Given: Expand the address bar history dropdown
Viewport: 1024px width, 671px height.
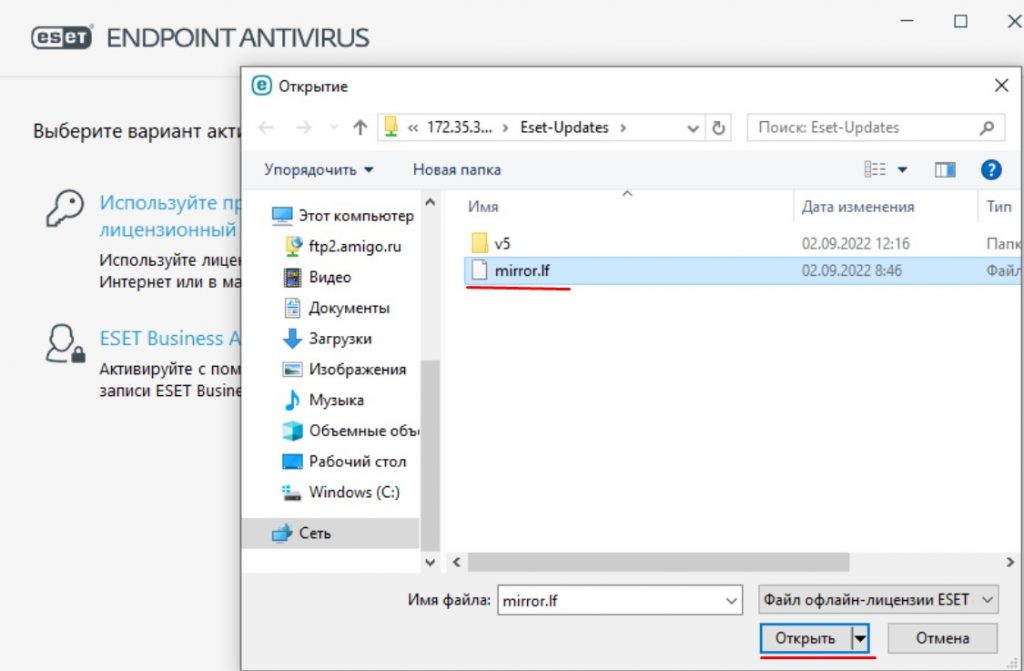Looking at the screenshot, I should click(694, 128).
